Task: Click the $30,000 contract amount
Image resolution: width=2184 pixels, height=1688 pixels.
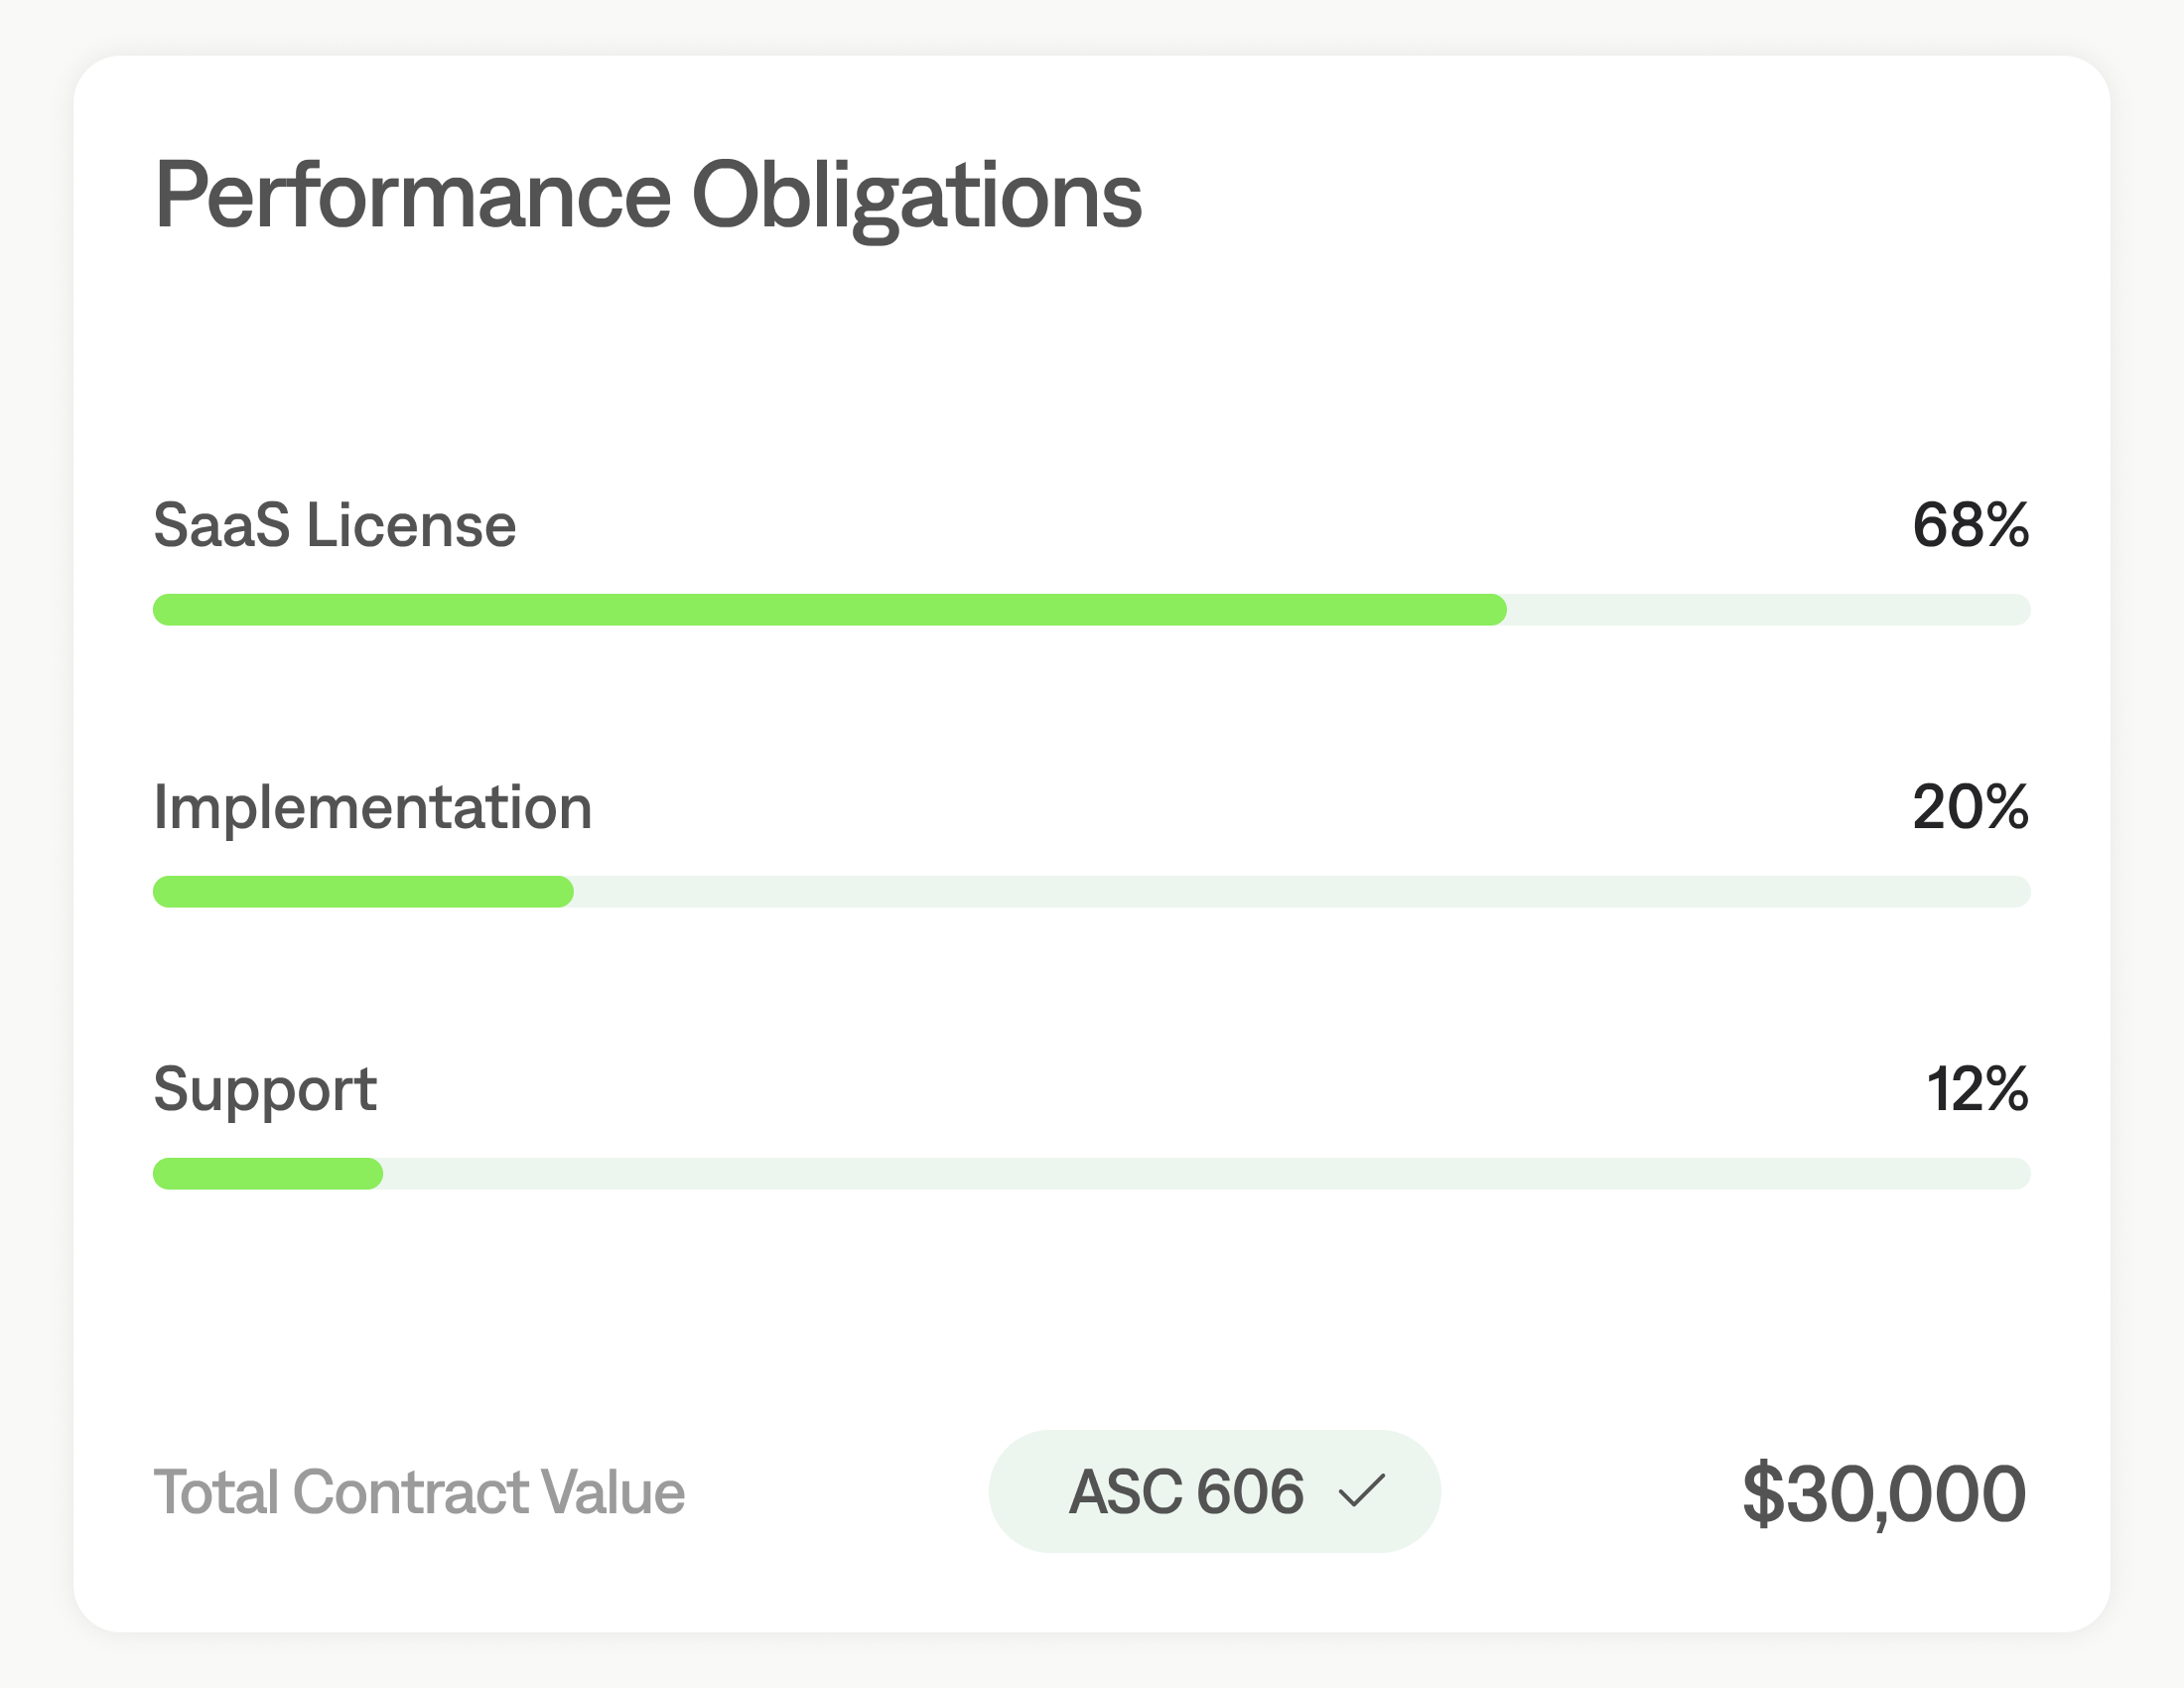Action: 1884,1493
